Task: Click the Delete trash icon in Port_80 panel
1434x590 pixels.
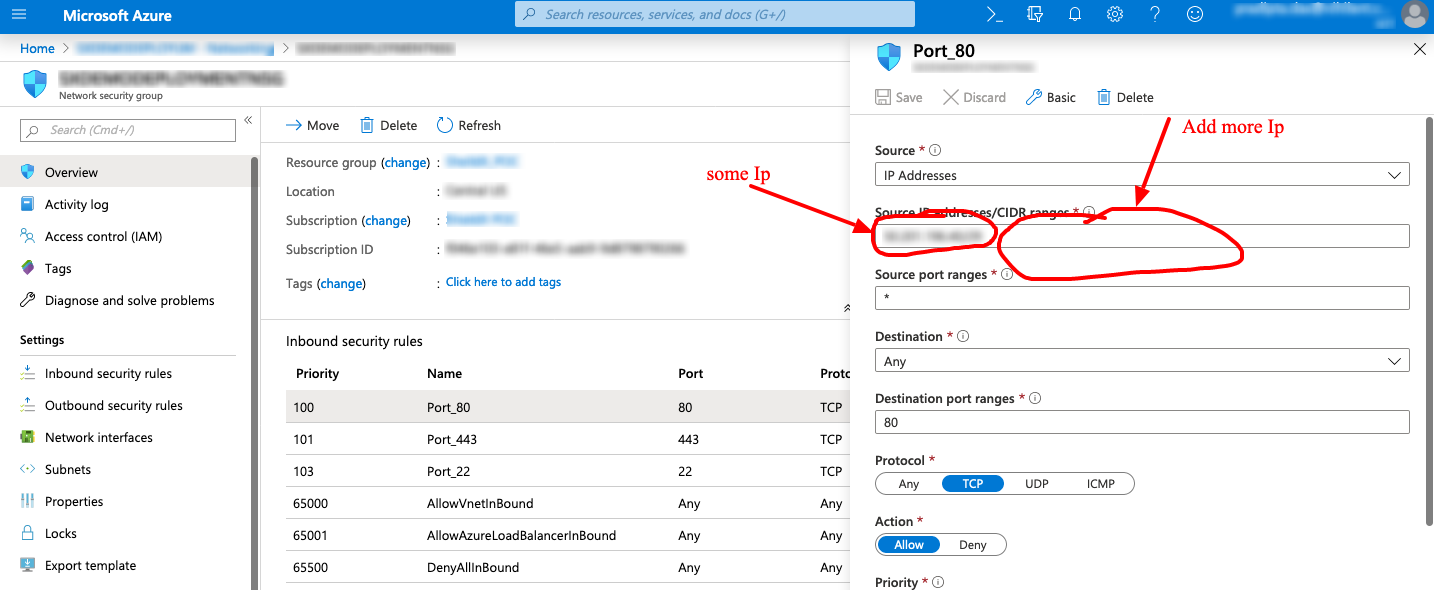Action: pyautogui.click(x=1104, y=97)
